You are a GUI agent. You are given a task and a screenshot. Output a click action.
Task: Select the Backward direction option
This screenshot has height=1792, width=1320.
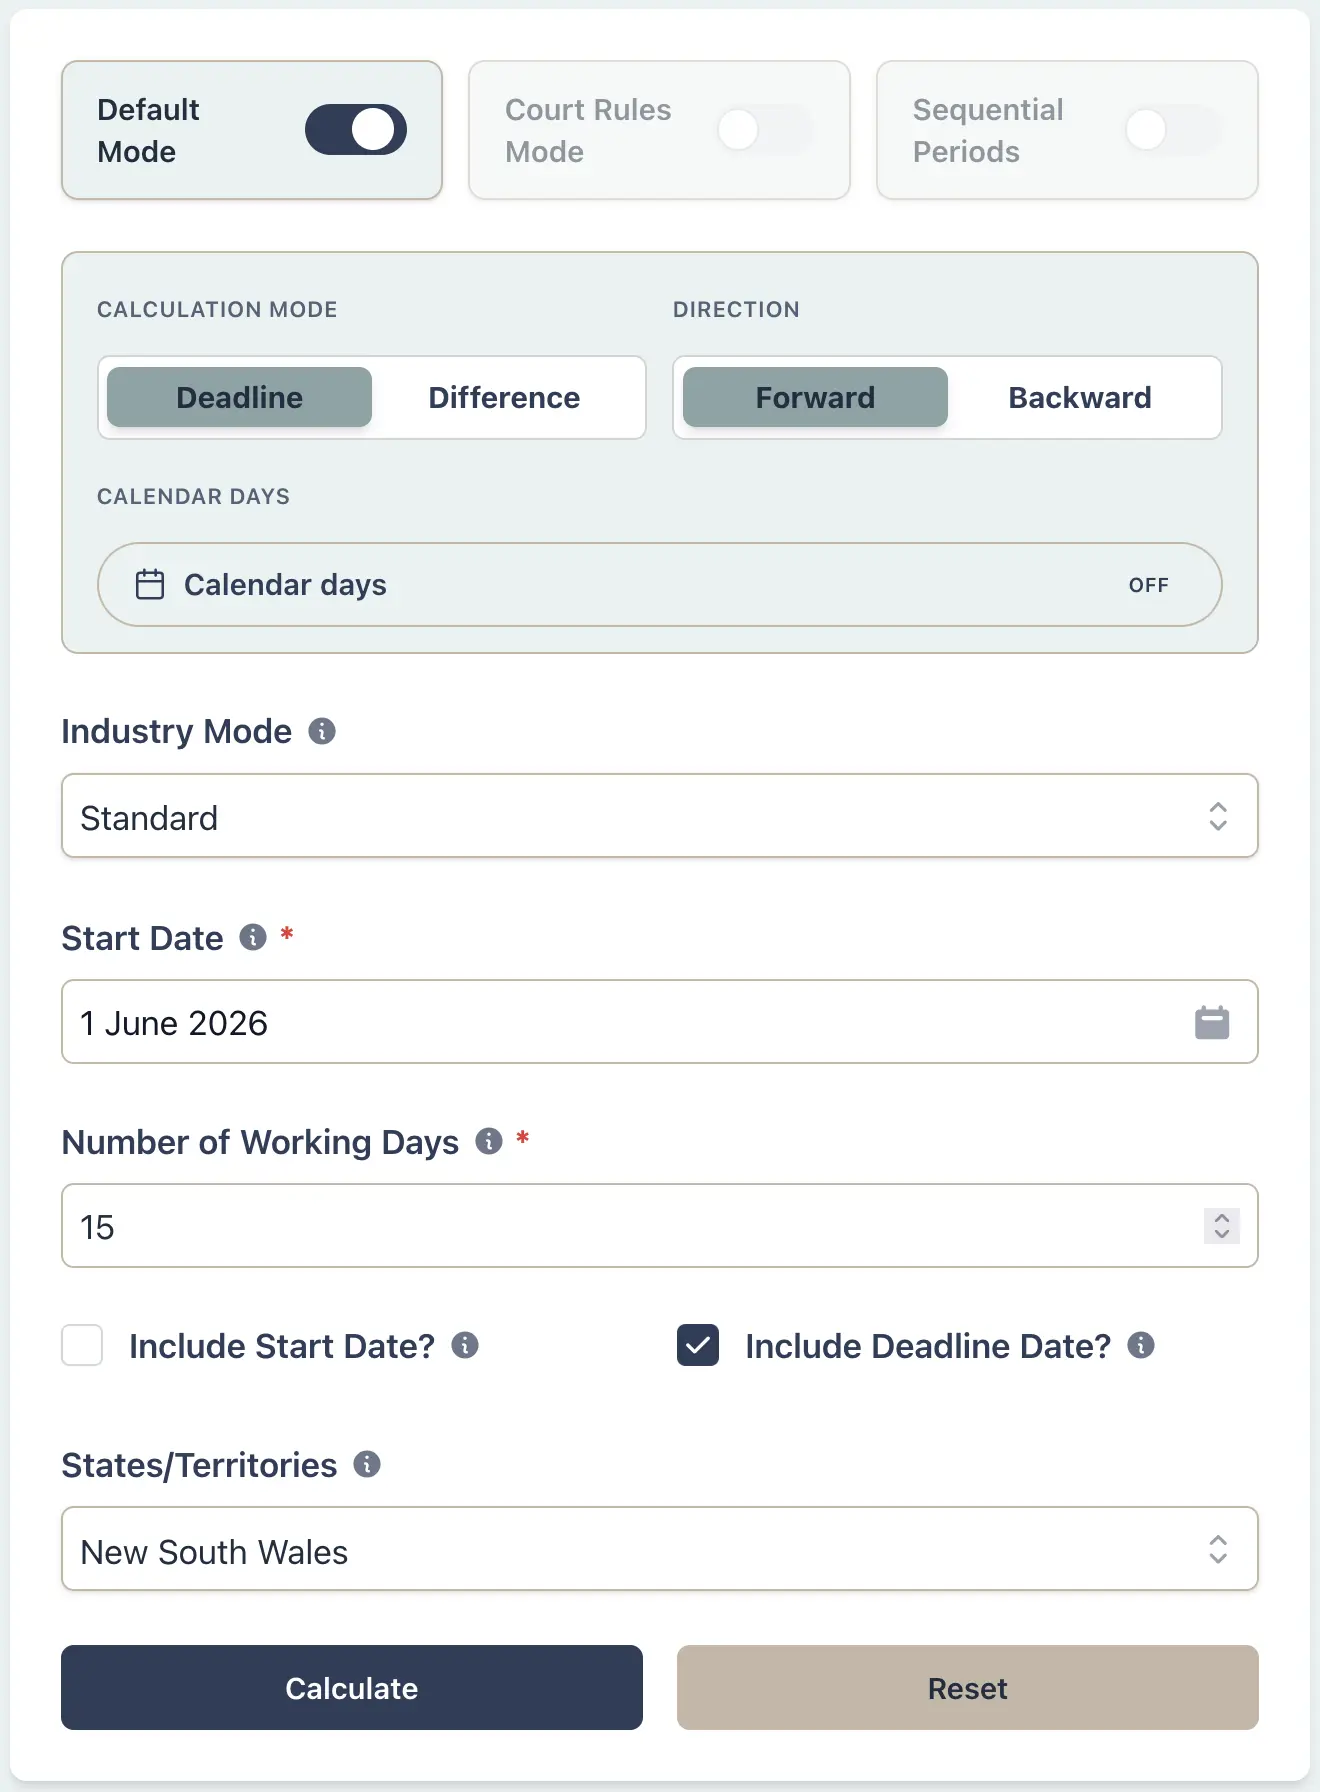click(1079, 398)
